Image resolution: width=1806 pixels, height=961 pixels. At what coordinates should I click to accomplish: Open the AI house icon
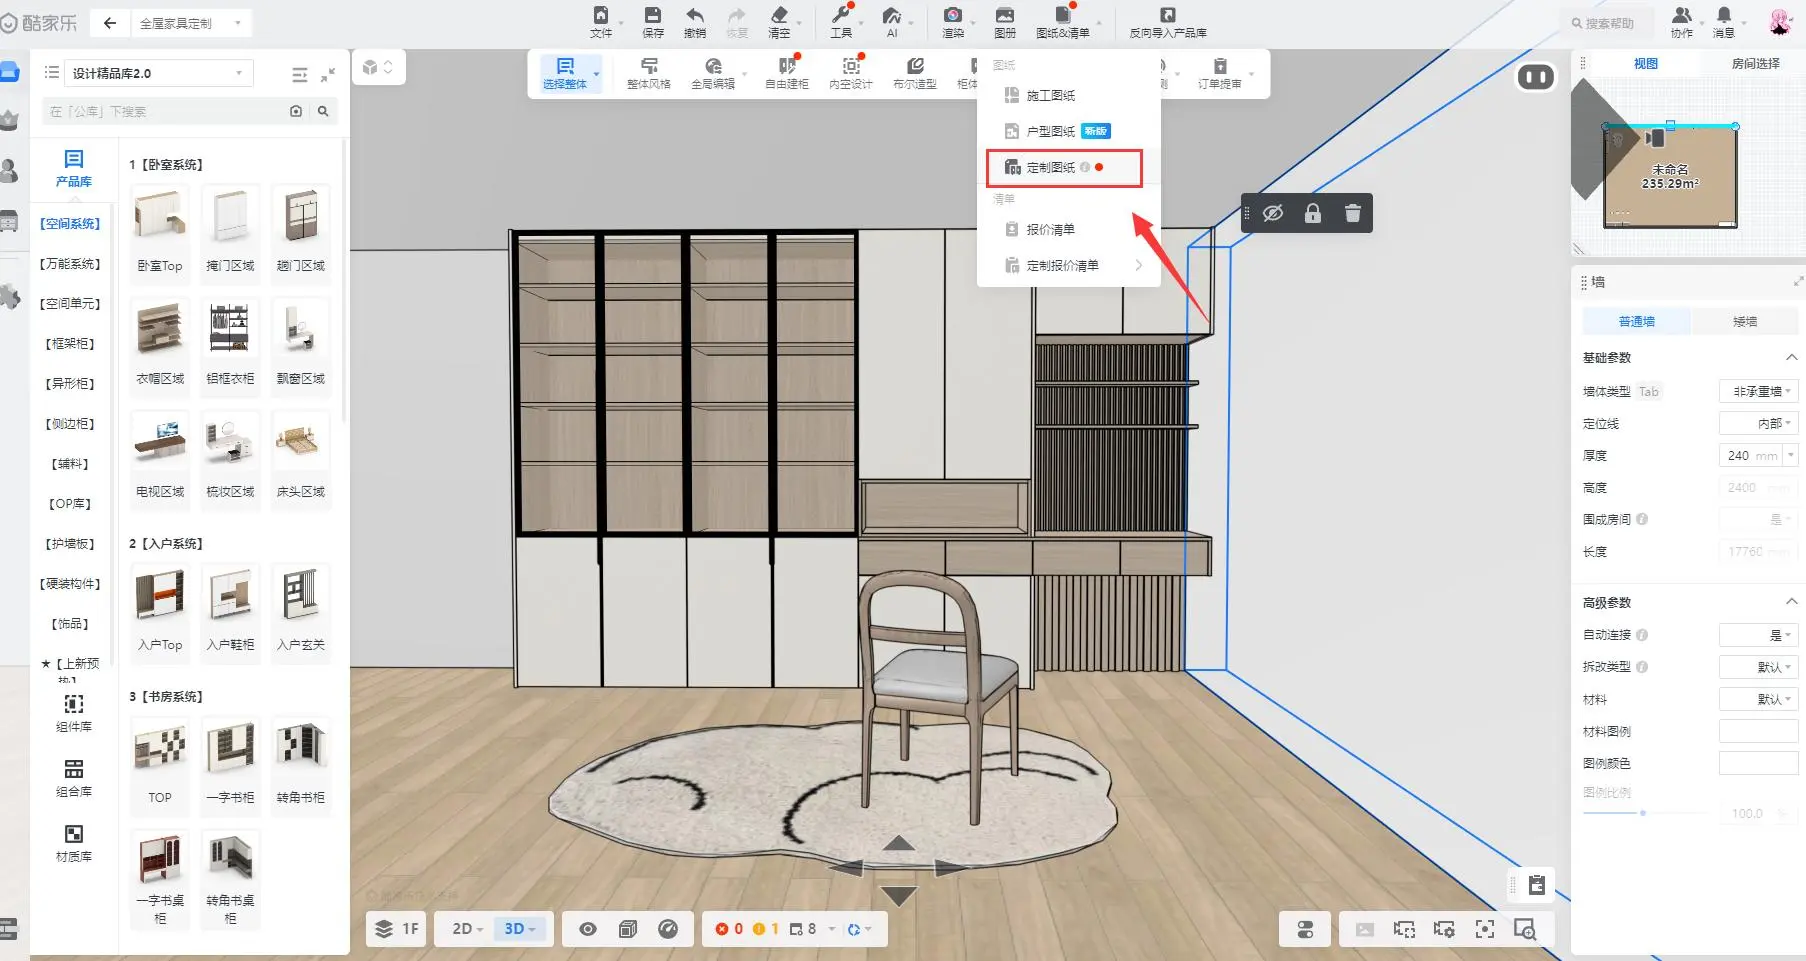[x=891, y=15]
